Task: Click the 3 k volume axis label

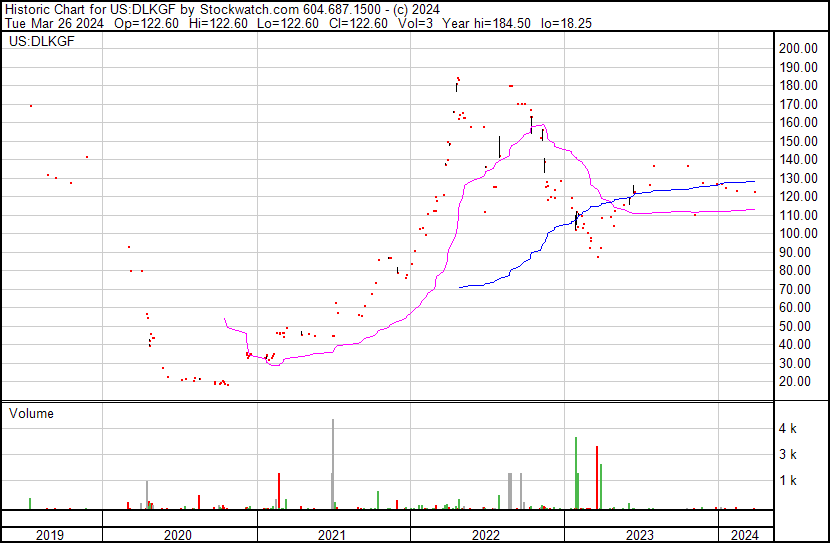Action: tap(788, 455)
